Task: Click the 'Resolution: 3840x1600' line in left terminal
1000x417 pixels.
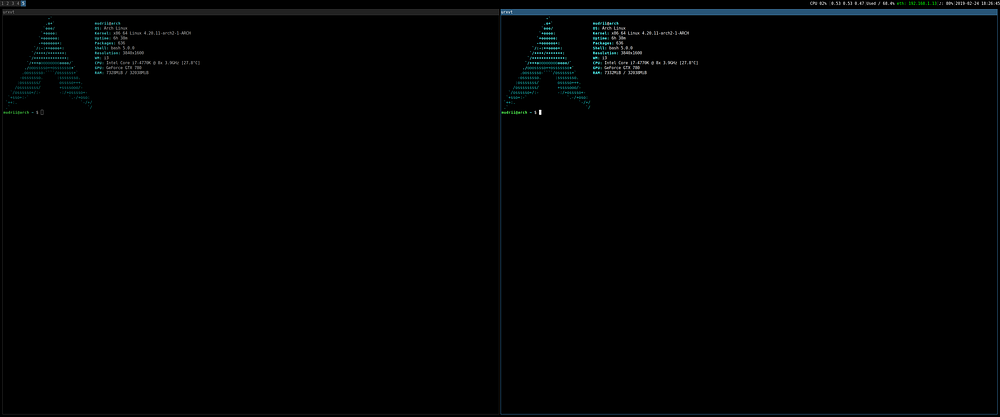Action: click(119, 53)
